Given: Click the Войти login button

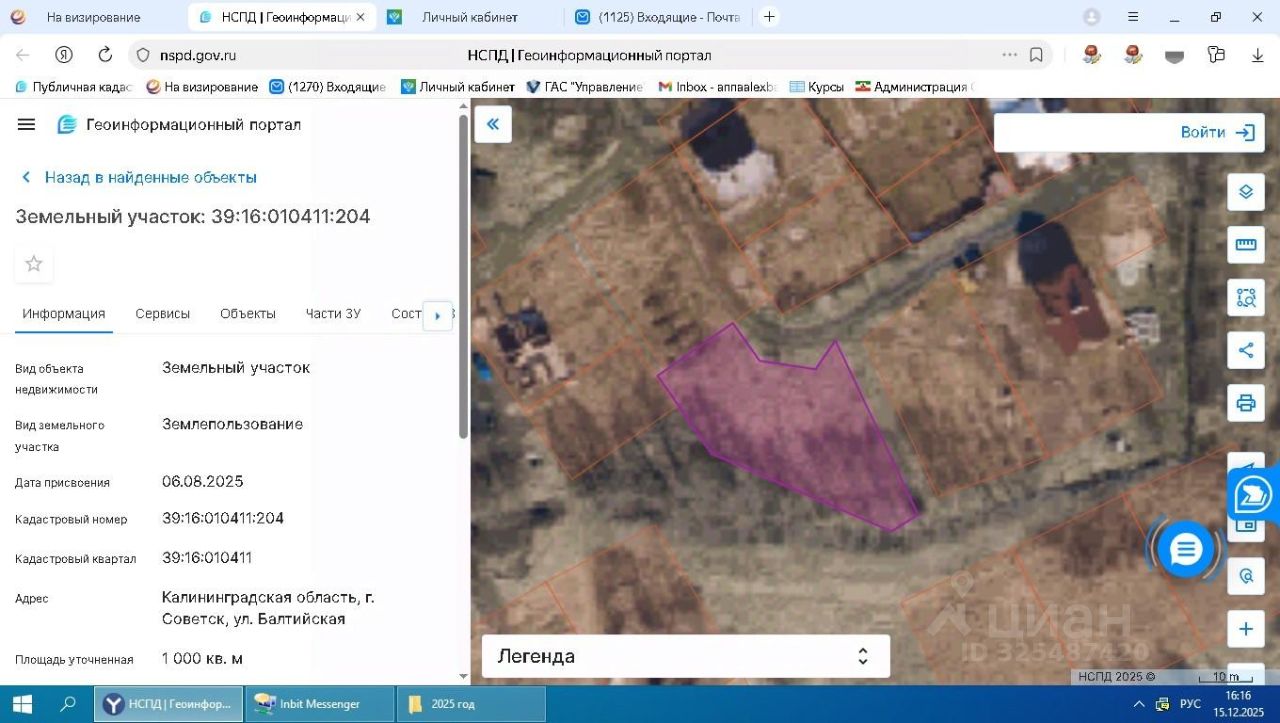Looking at the screenshot, I should 1216,132.
